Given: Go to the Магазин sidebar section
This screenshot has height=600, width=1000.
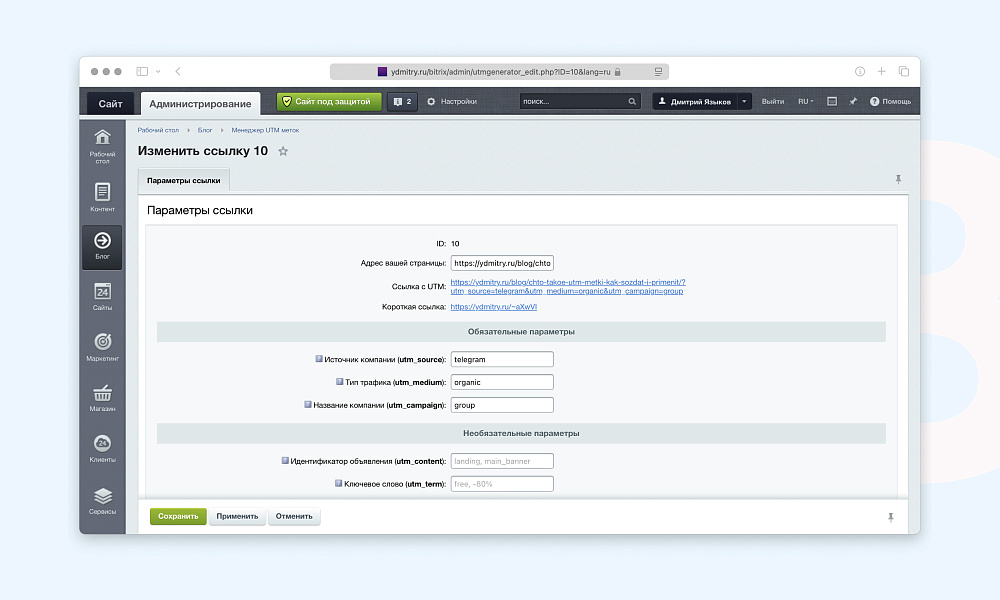Looking at the screenshot, I should pos(102,398).
